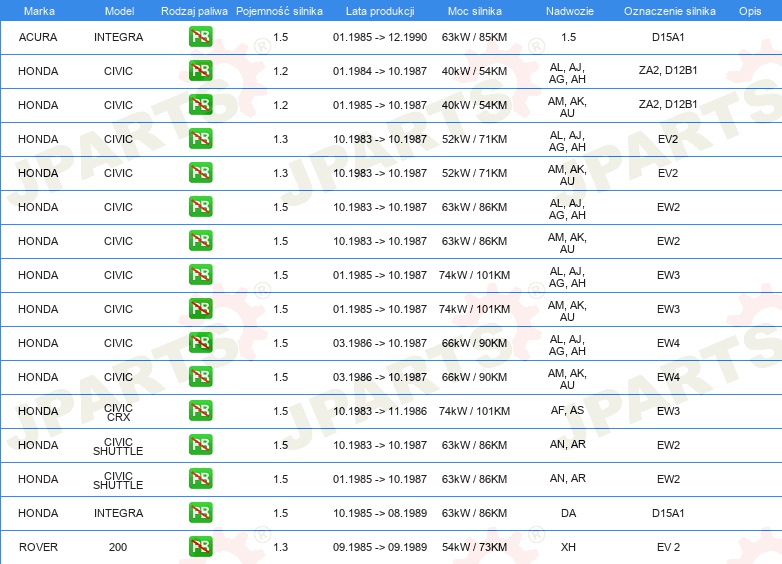Select the power value 63kW / 85KM
Image resolution: width=782 pixels, height=564 pixels.
(x=474, y=37)
